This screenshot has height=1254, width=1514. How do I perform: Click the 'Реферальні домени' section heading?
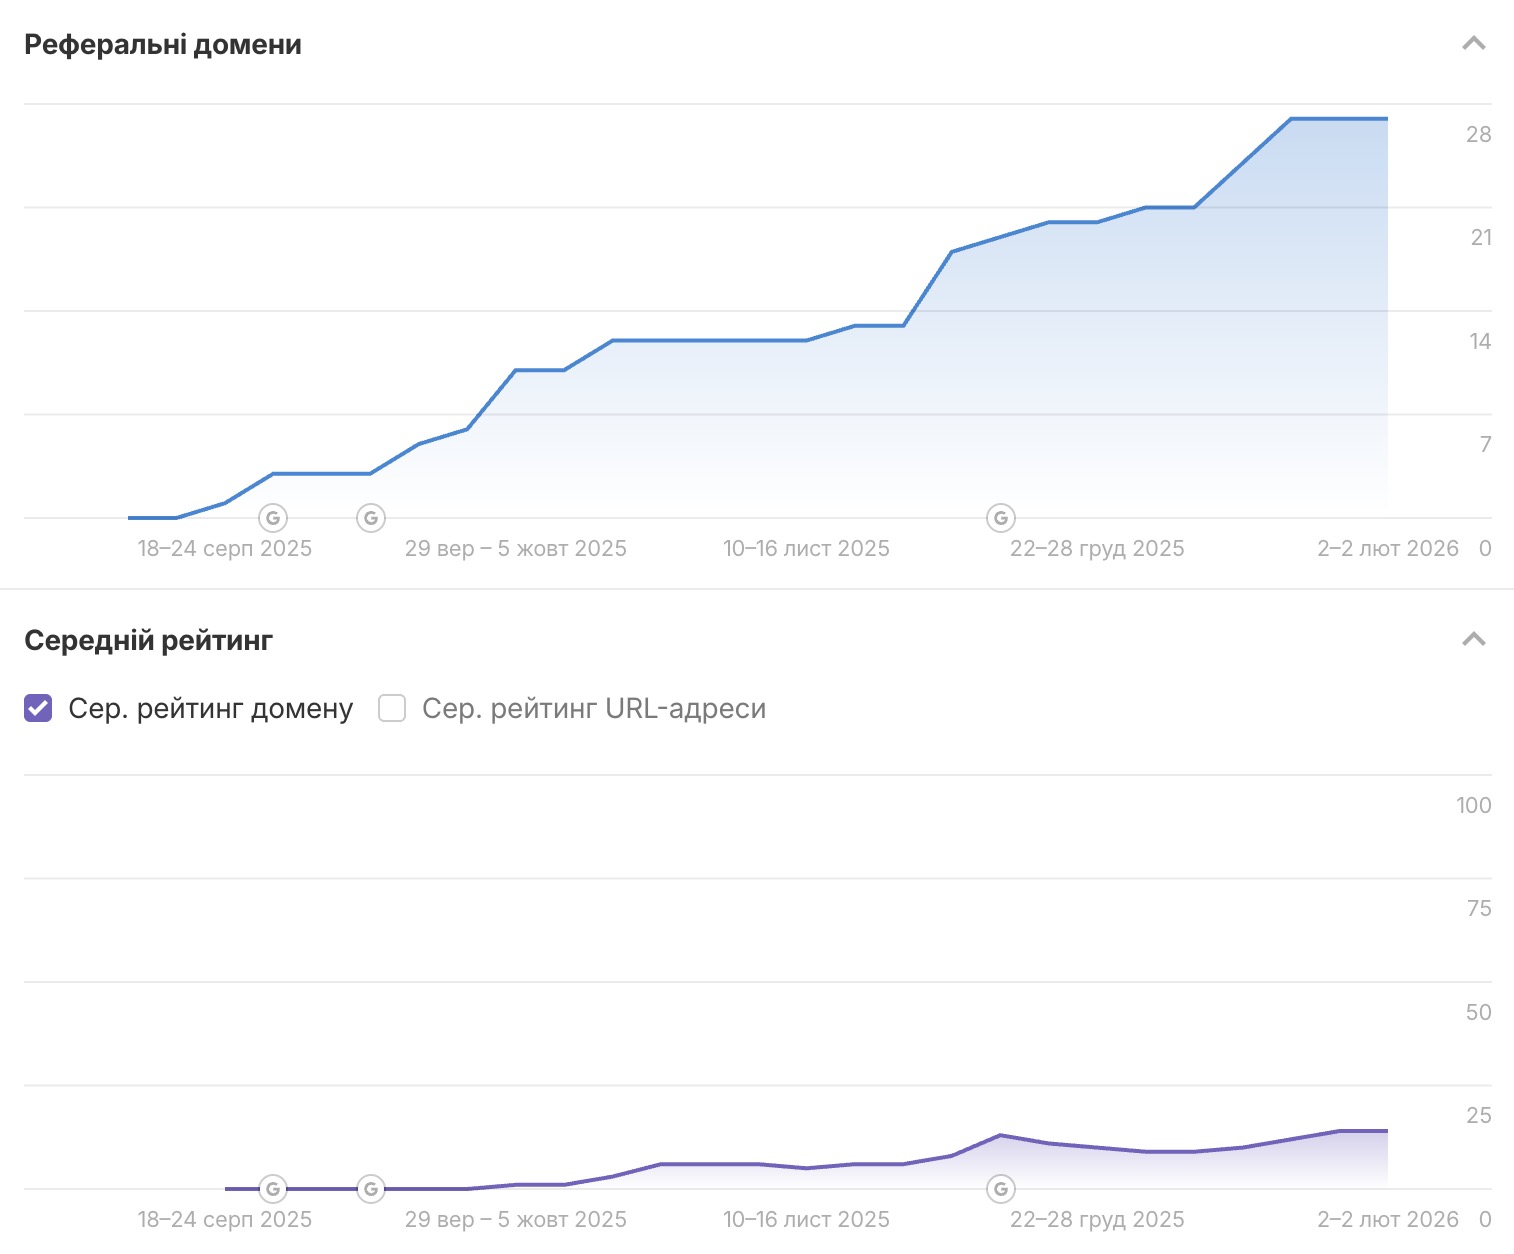(163, 45)
